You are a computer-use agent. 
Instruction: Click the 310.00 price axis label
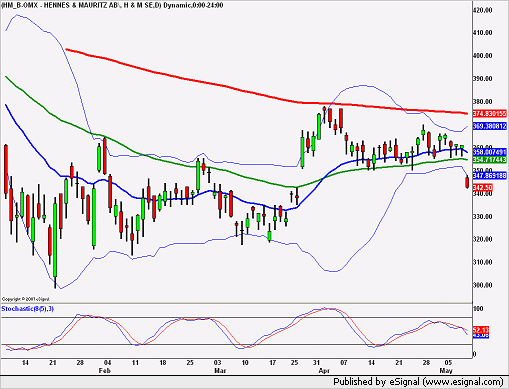(483, 262)
